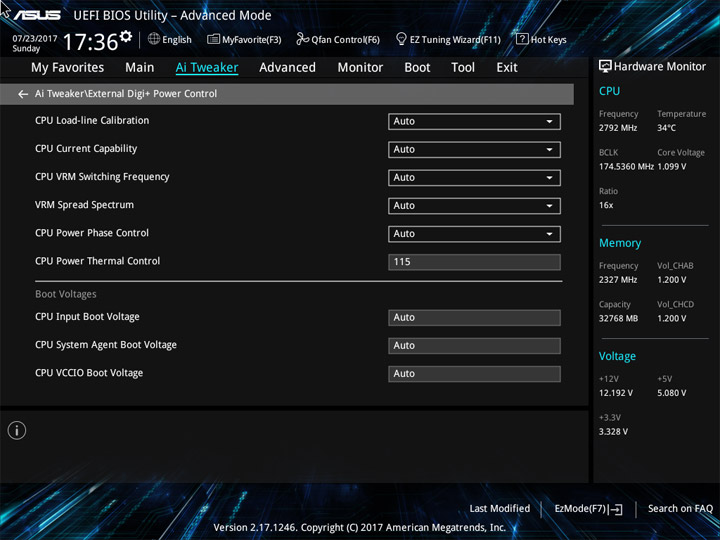The height and width of the screenshot is (540, 720).
Task: Click the 32768 MB capacity value
Action: click(x=618, y=318)
